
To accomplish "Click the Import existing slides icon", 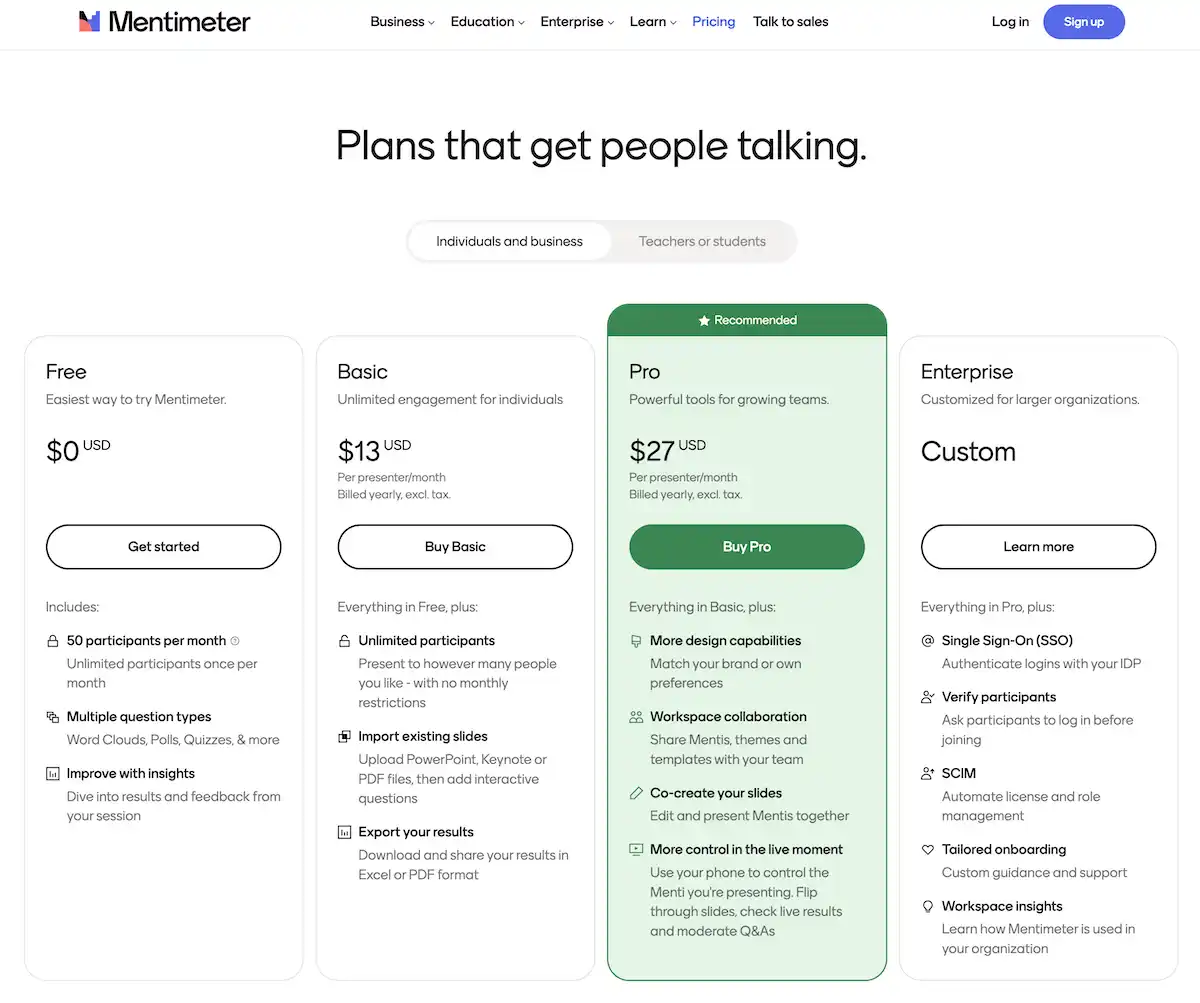I will click(343, 736).
